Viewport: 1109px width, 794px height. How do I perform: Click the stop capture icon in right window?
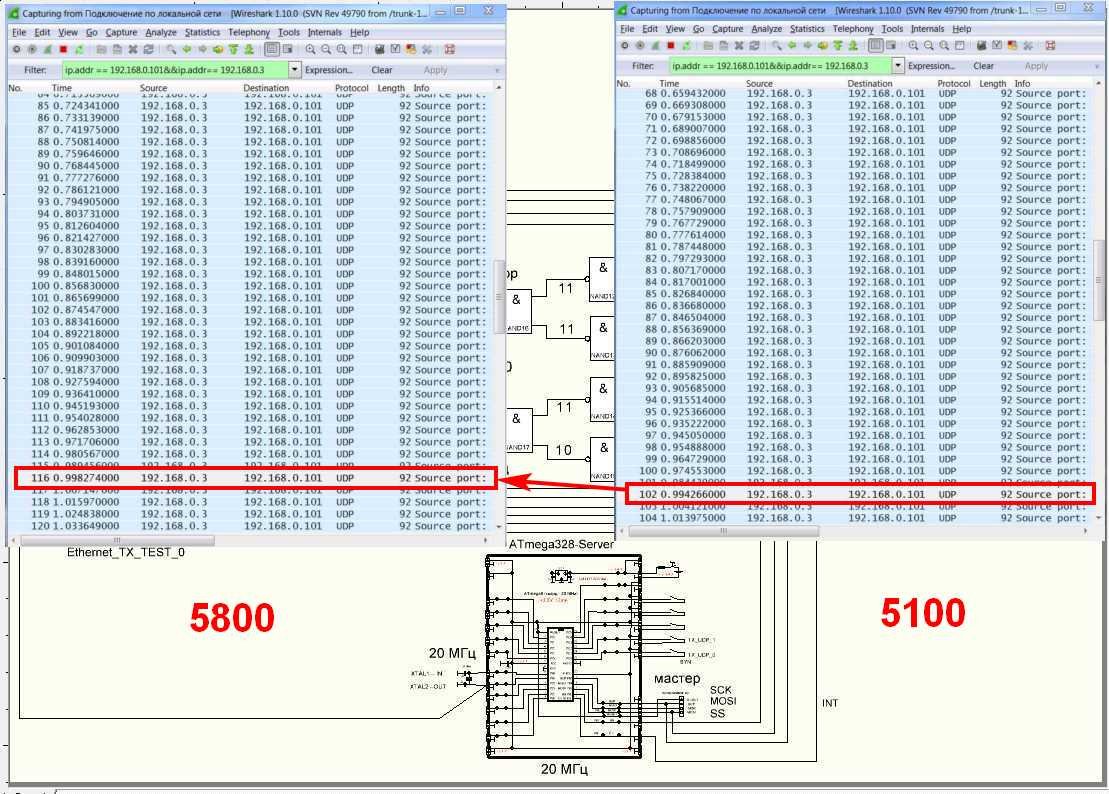672,46
